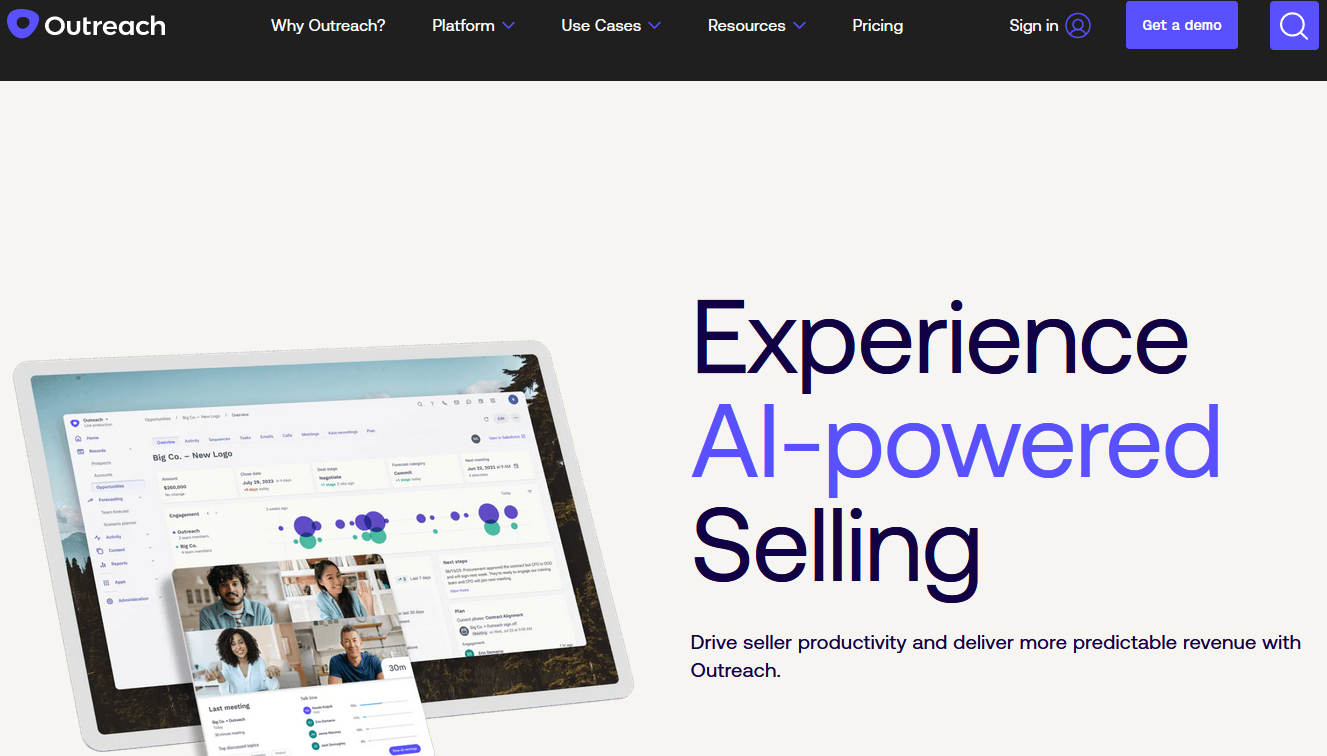Expand the Platform dropdown menu
The image size is (1327, 756).
tap(473, 26)
